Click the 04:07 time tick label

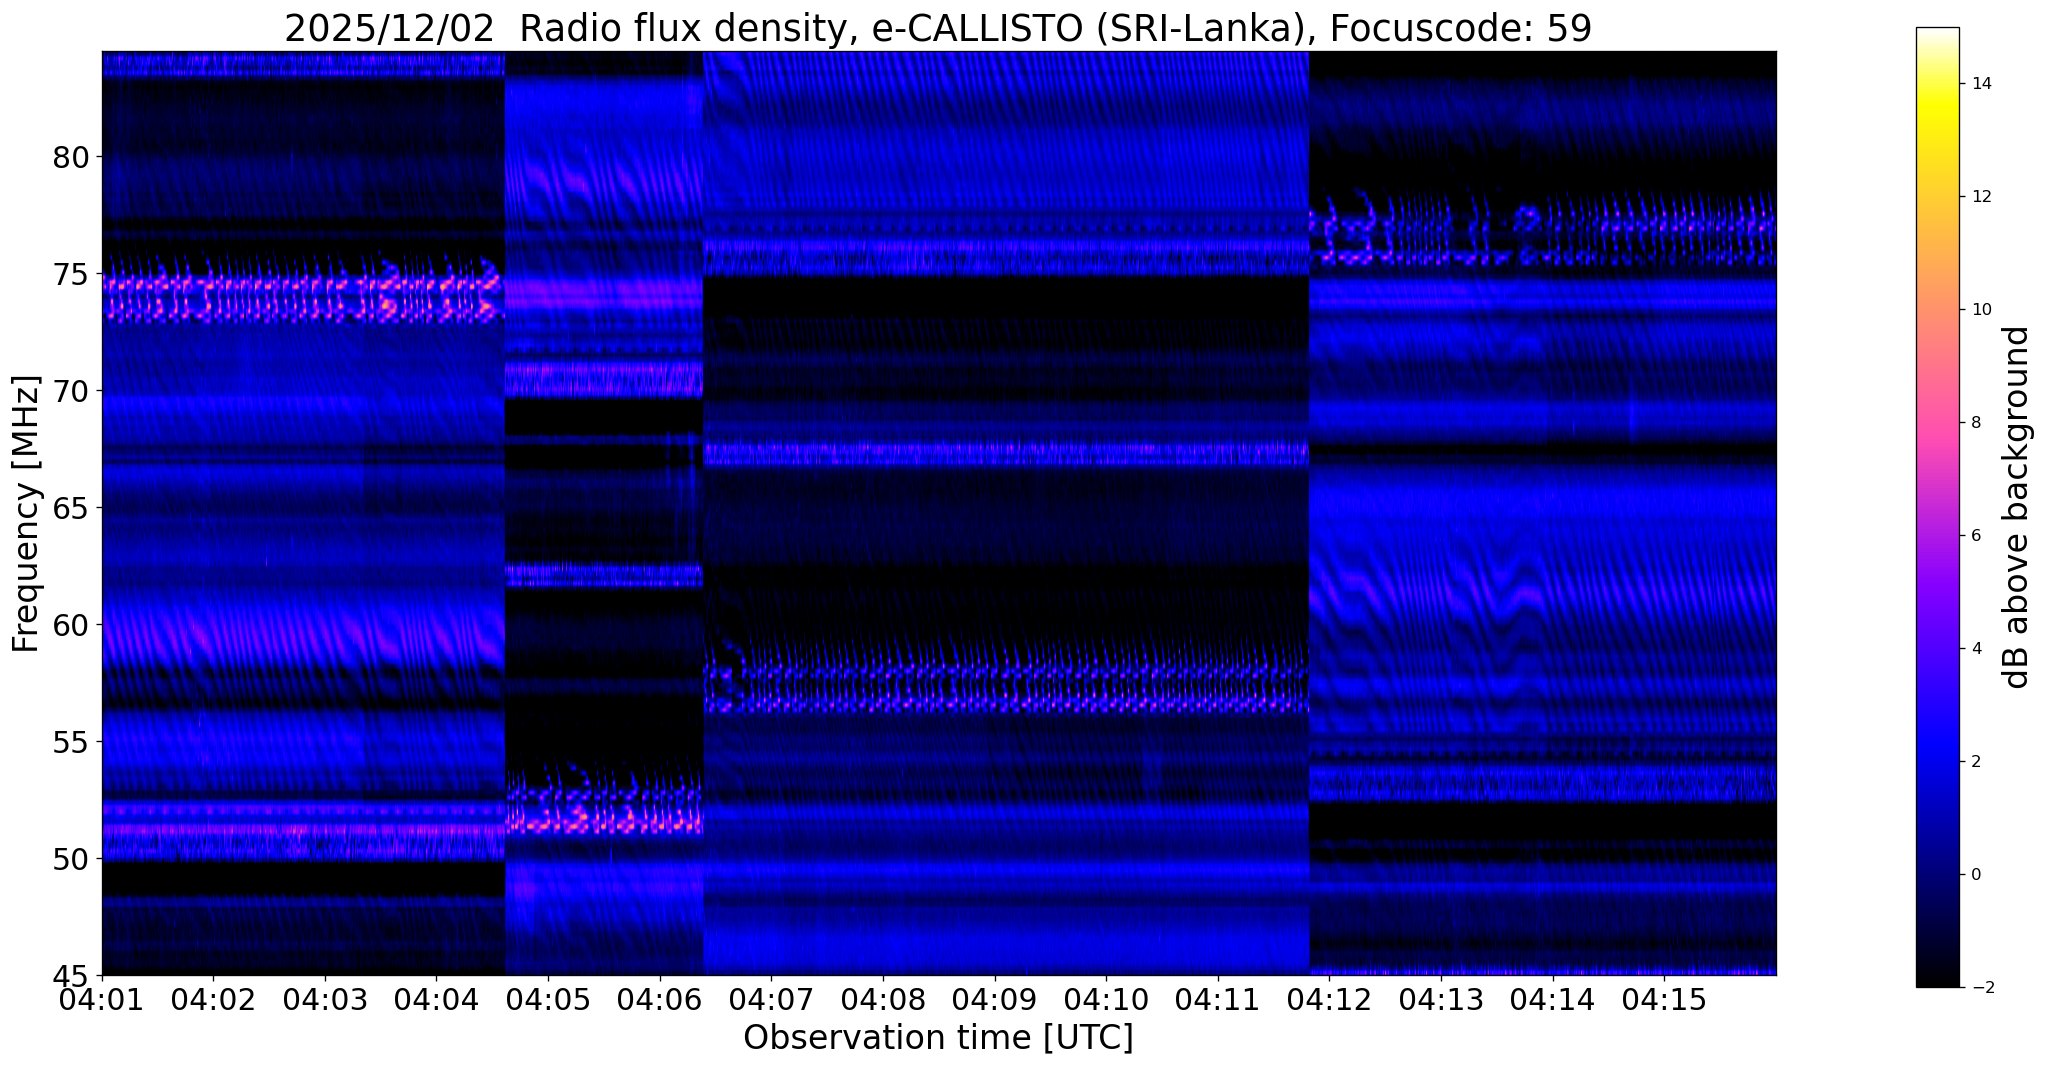tap(771, 999)
